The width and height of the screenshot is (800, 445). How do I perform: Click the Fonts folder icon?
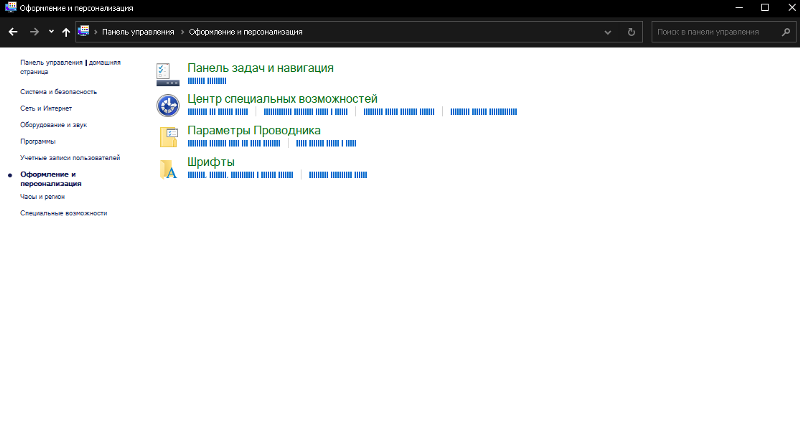(x=168, y=169)
